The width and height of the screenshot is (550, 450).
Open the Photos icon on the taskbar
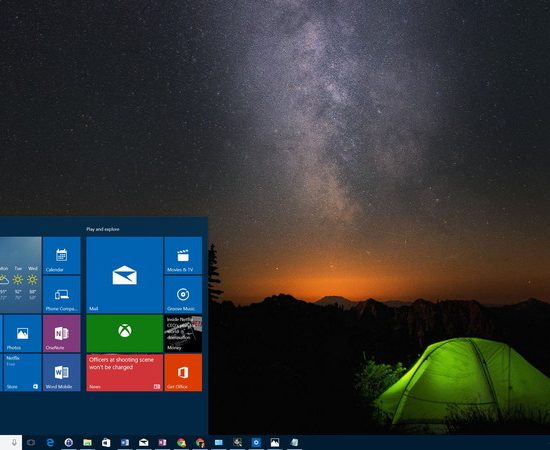(x=275, y=443)
